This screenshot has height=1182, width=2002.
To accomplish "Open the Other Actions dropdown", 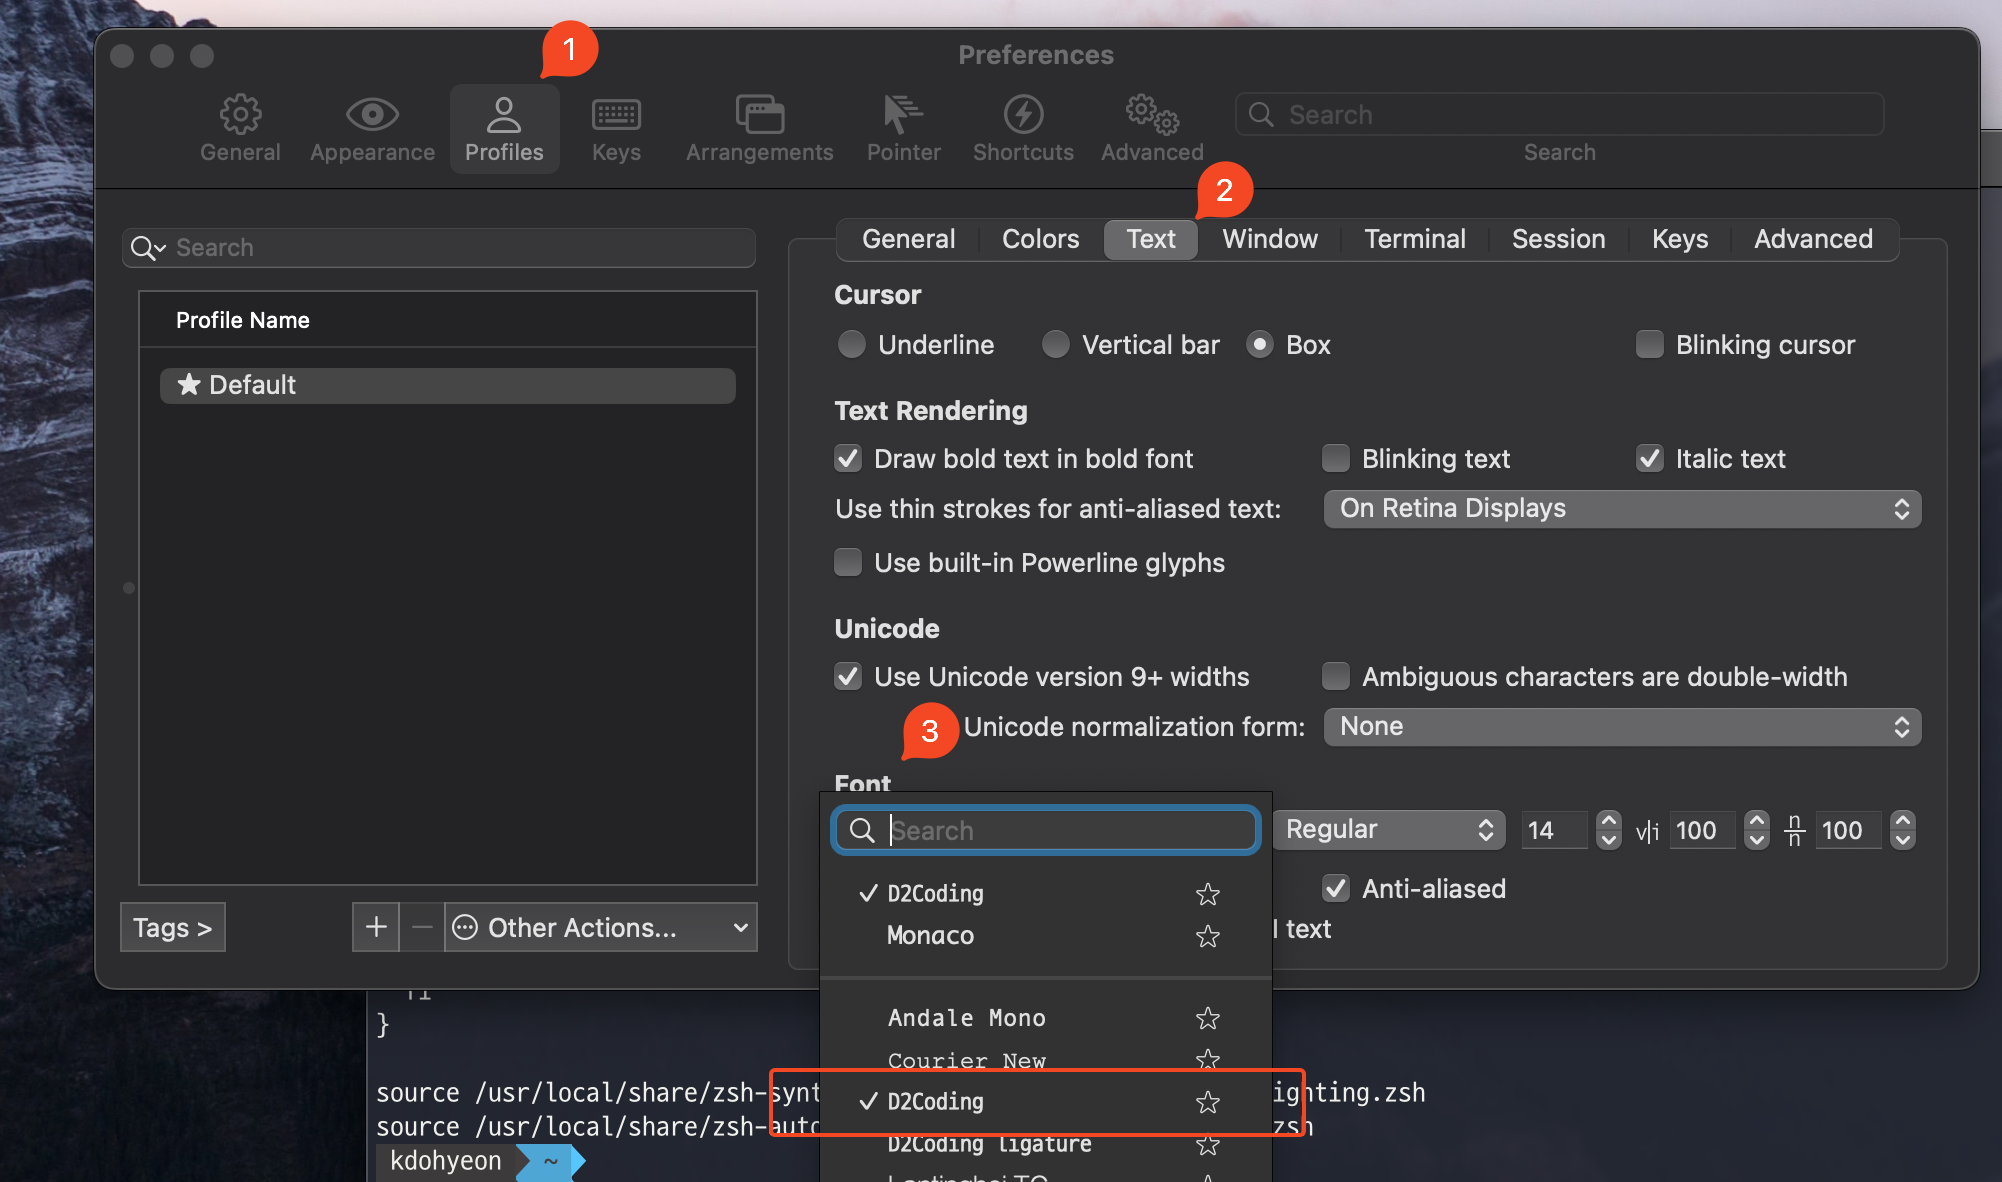I will coord(600,927).
